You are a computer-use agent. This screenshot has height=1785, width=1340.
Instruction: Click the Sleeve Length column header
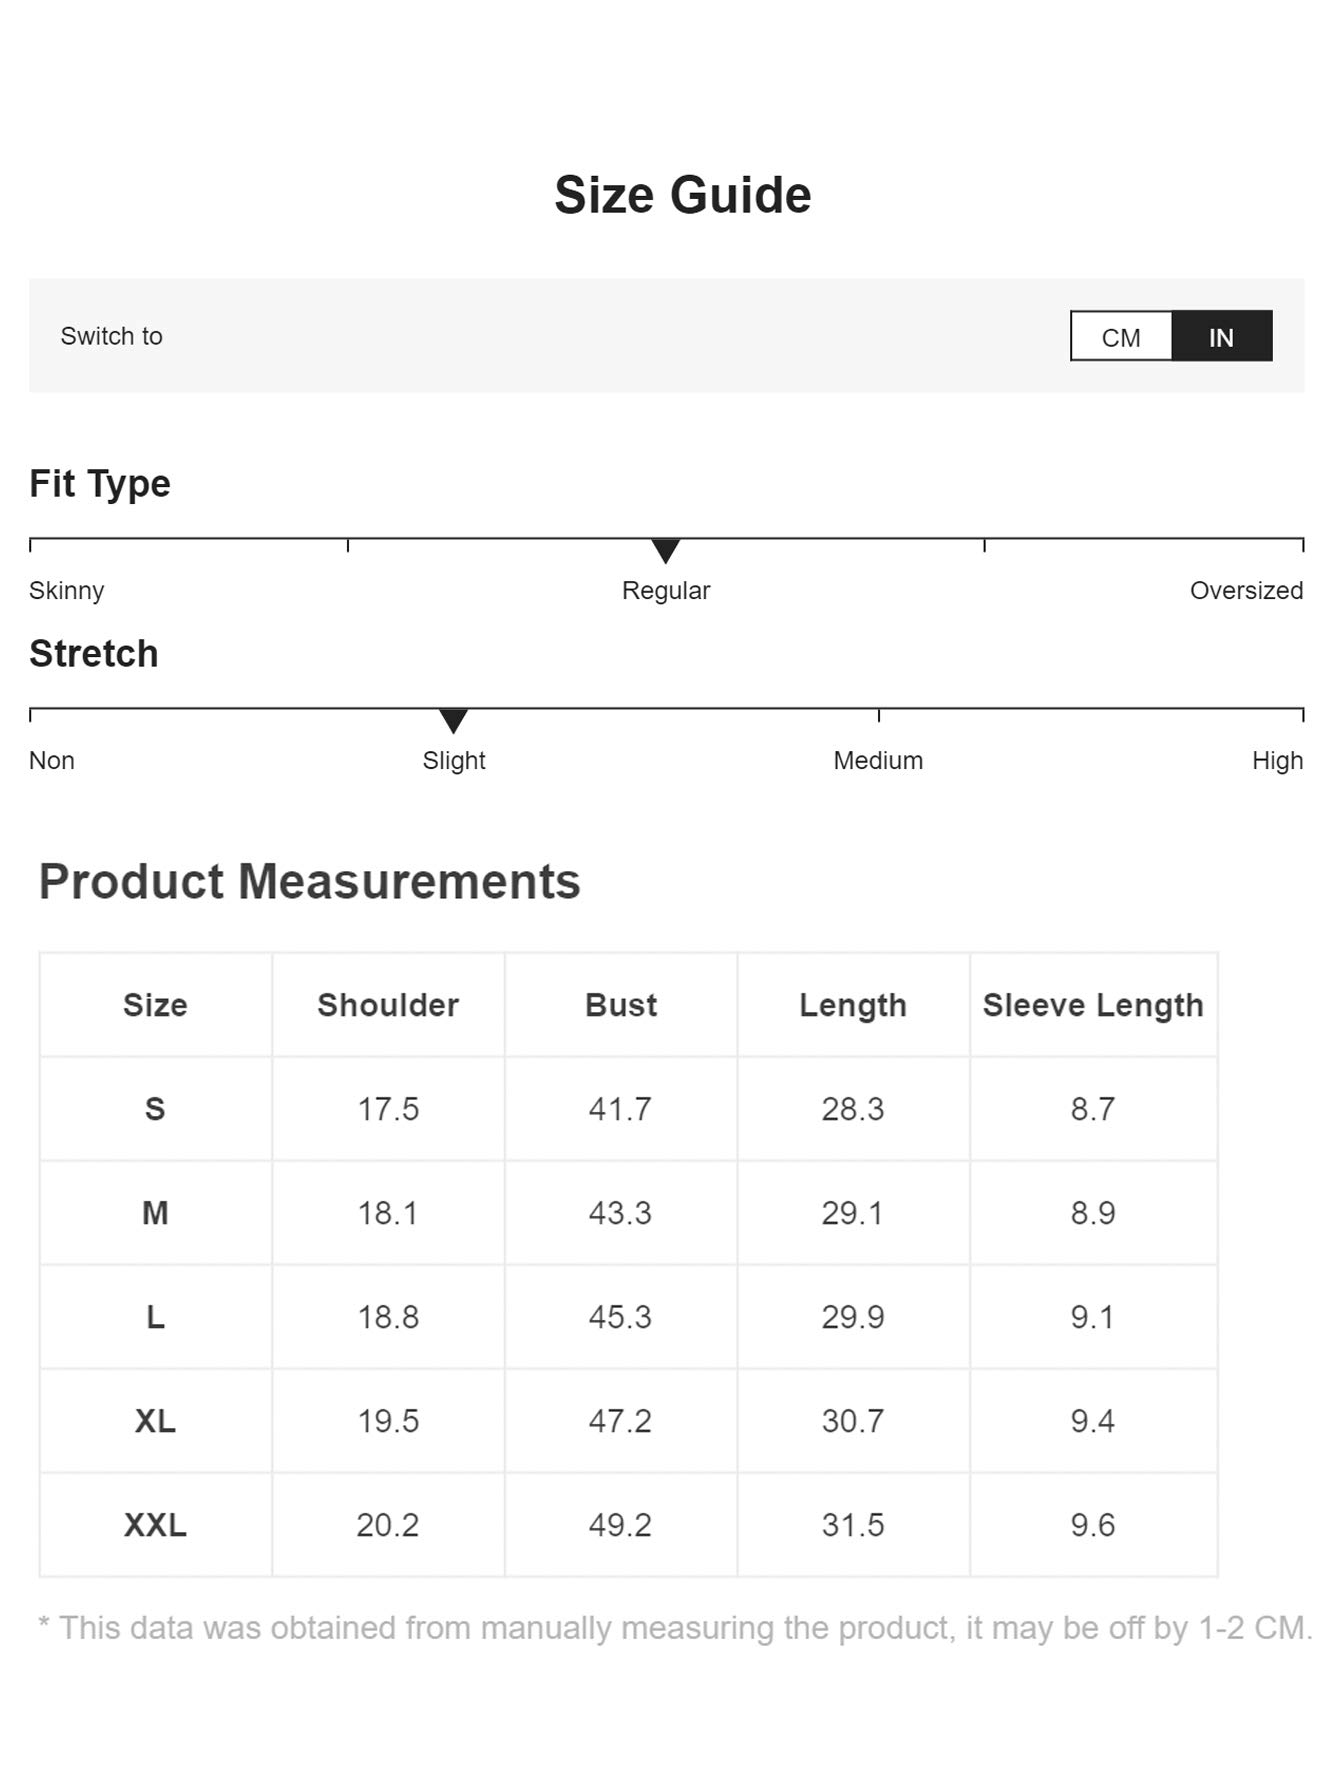coord(1093,1005)
